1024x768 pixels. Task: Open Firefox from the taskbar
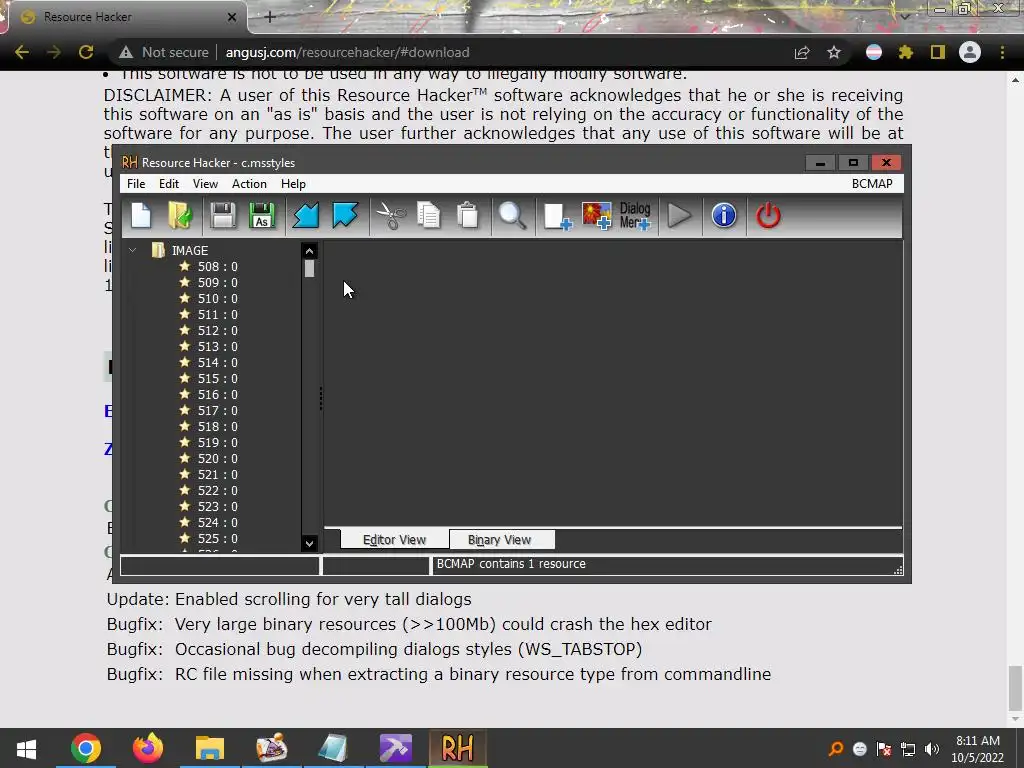pos(148,748)
